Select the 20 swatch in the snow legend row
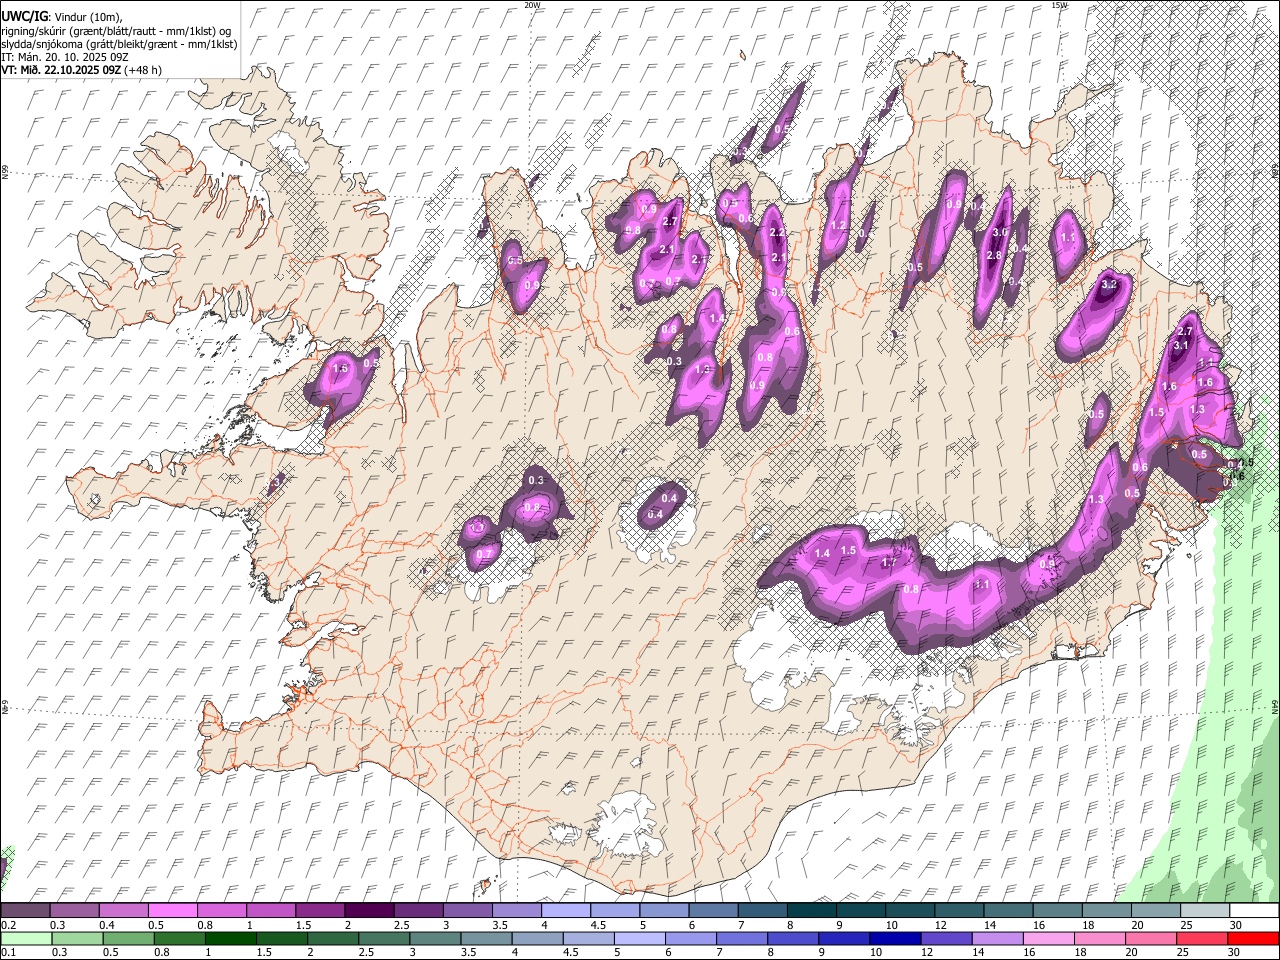Screen dimensions: 1280x960 [1156, 910]
